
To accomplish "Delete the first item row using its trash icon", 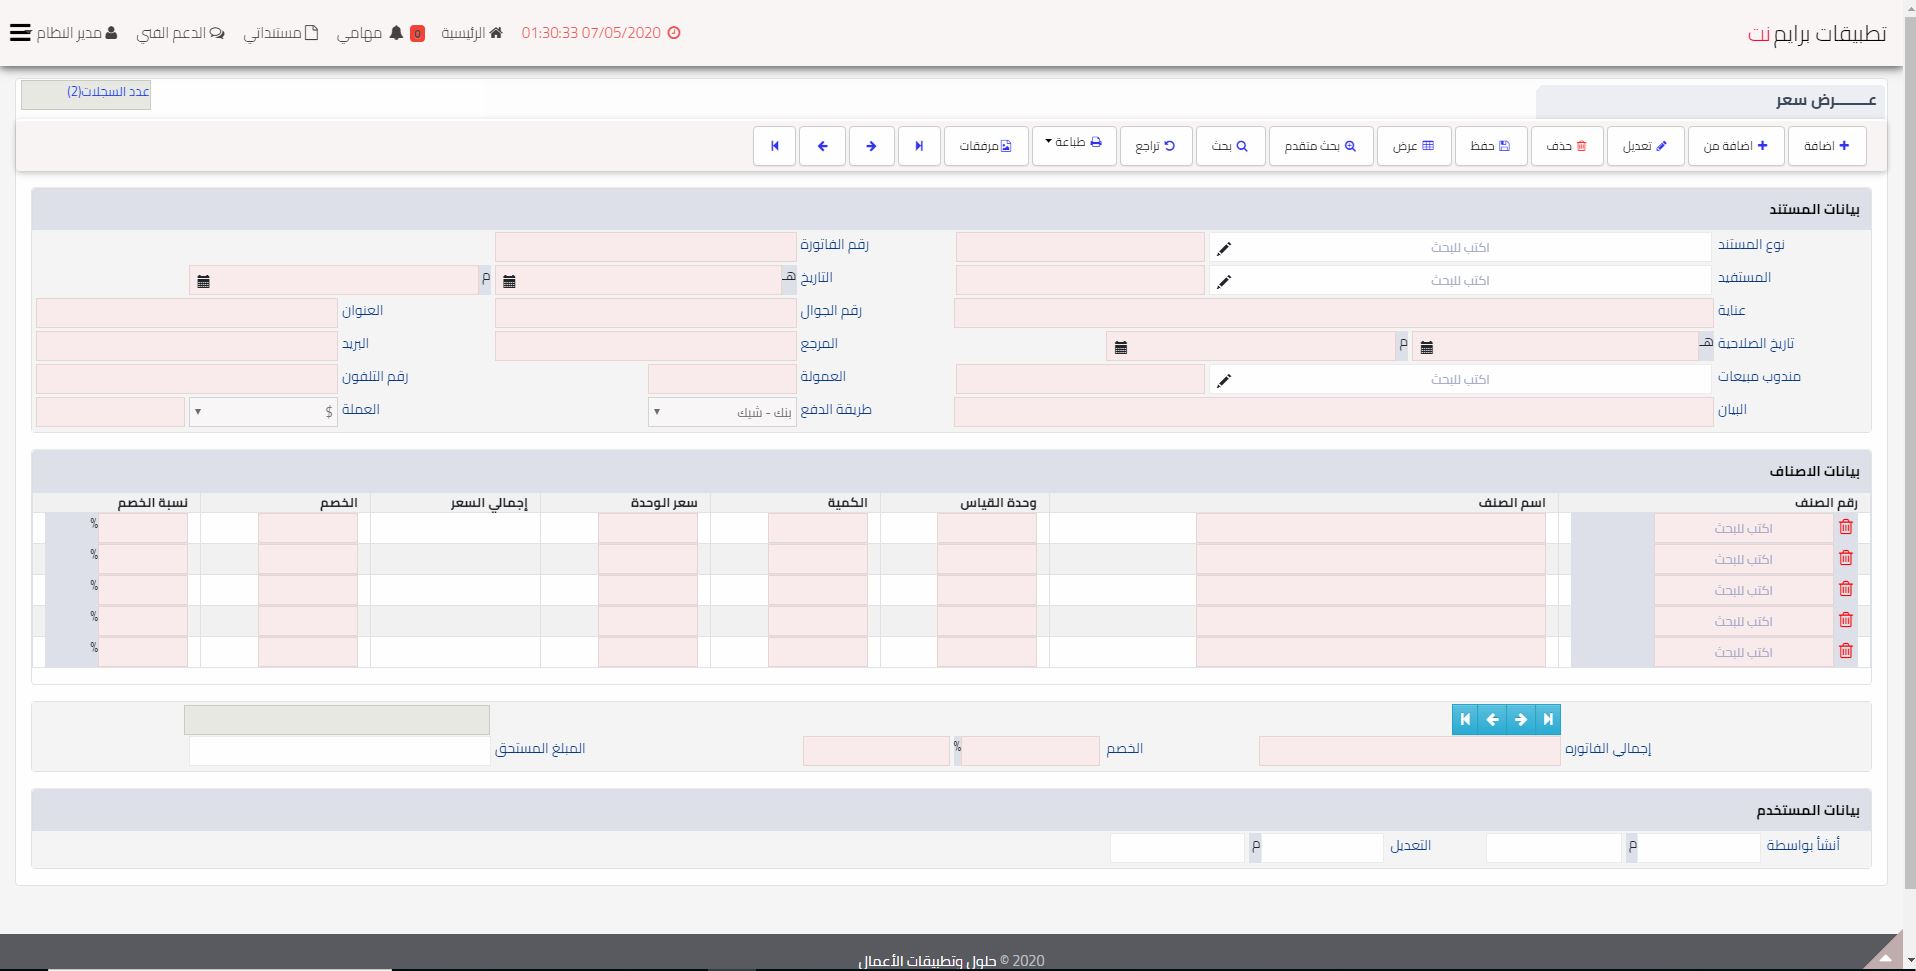I will pyautogui.click(x=1845, y=527).
